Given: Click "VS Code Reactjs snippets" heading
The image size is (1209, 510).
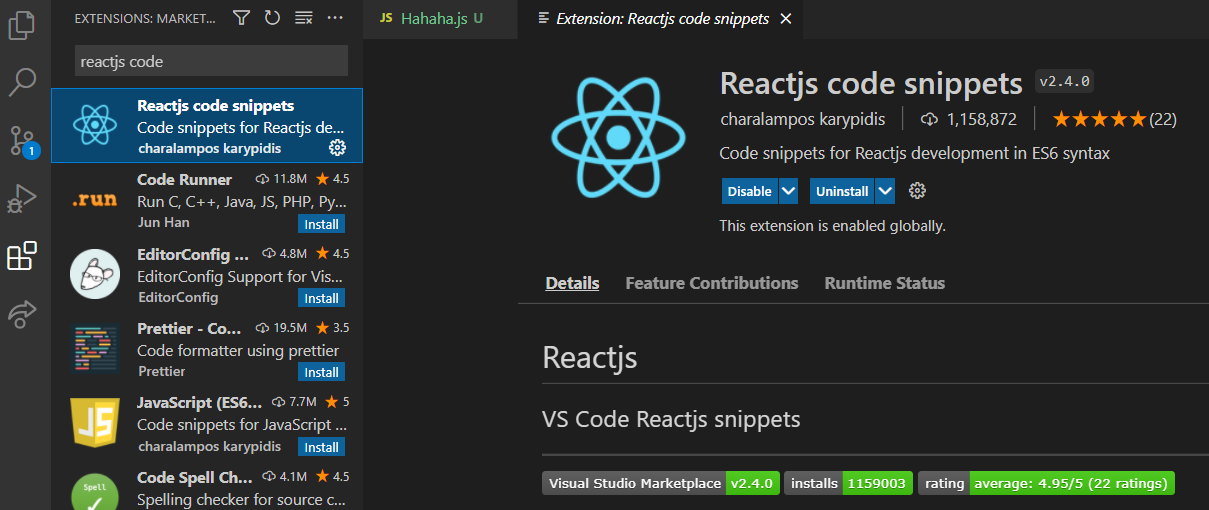Looking at the screenshot, I should point(671,419).
